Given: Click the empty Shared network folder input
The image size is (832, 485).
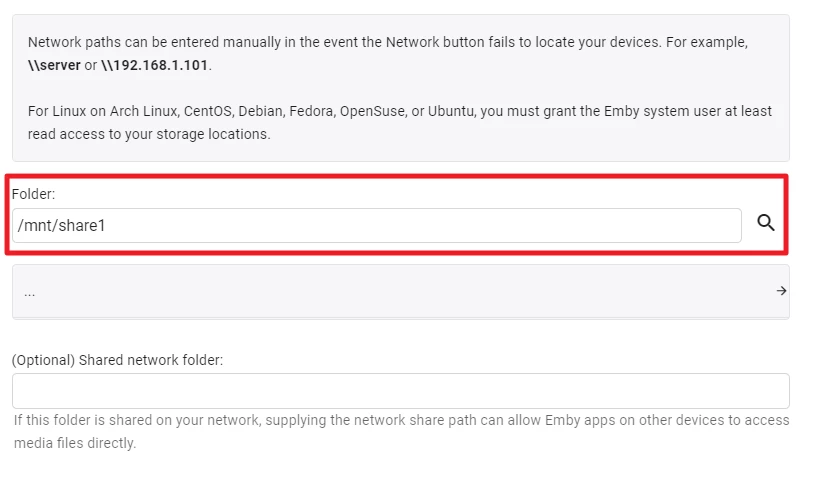Looking at the screenshot, I should click(x=400, y=390).
